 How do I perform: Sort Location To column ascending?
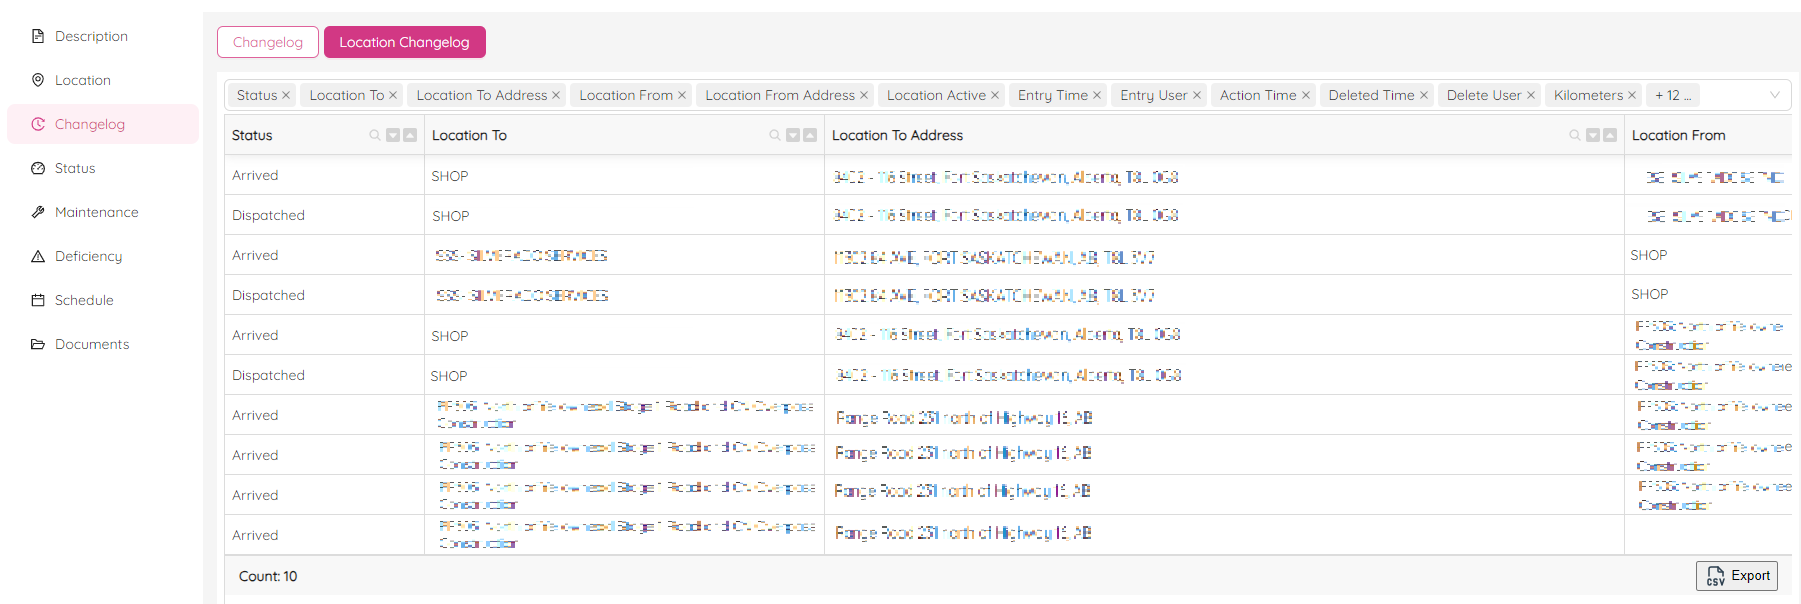(810, 135)
